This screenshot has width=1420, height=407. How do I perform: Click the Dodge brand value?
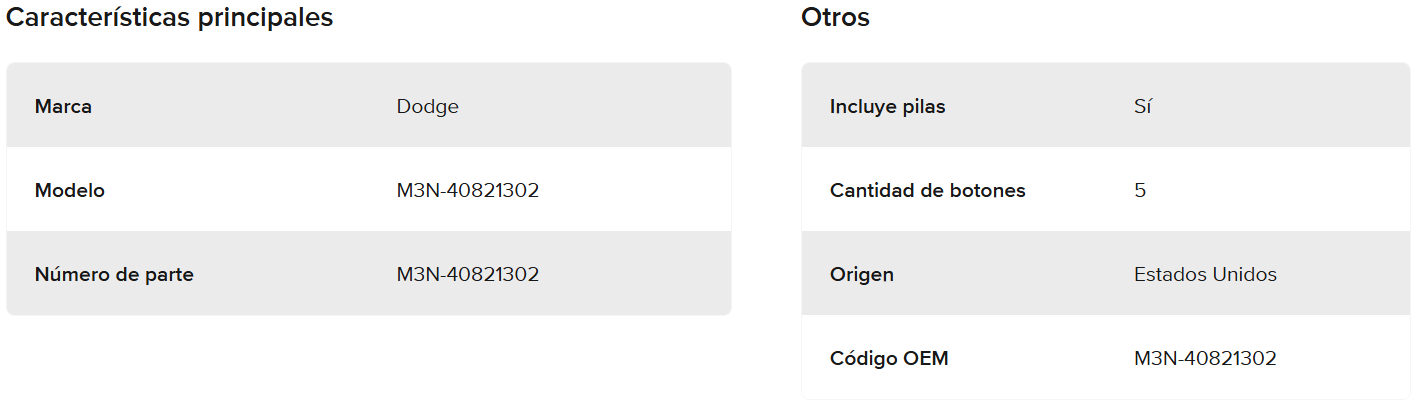point(428,106)
